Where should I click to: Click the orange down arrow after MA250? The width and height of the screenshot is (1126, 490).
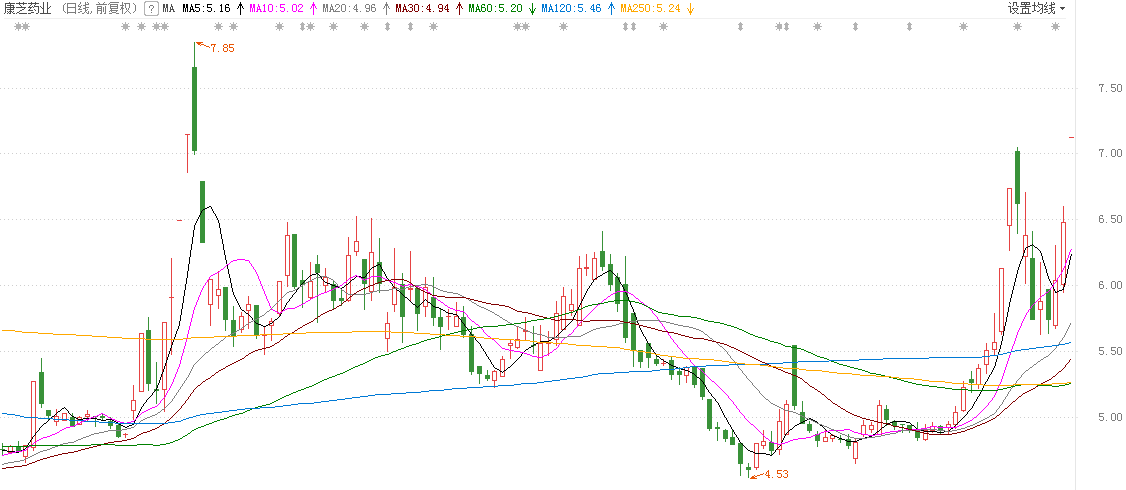click(690, 8)
